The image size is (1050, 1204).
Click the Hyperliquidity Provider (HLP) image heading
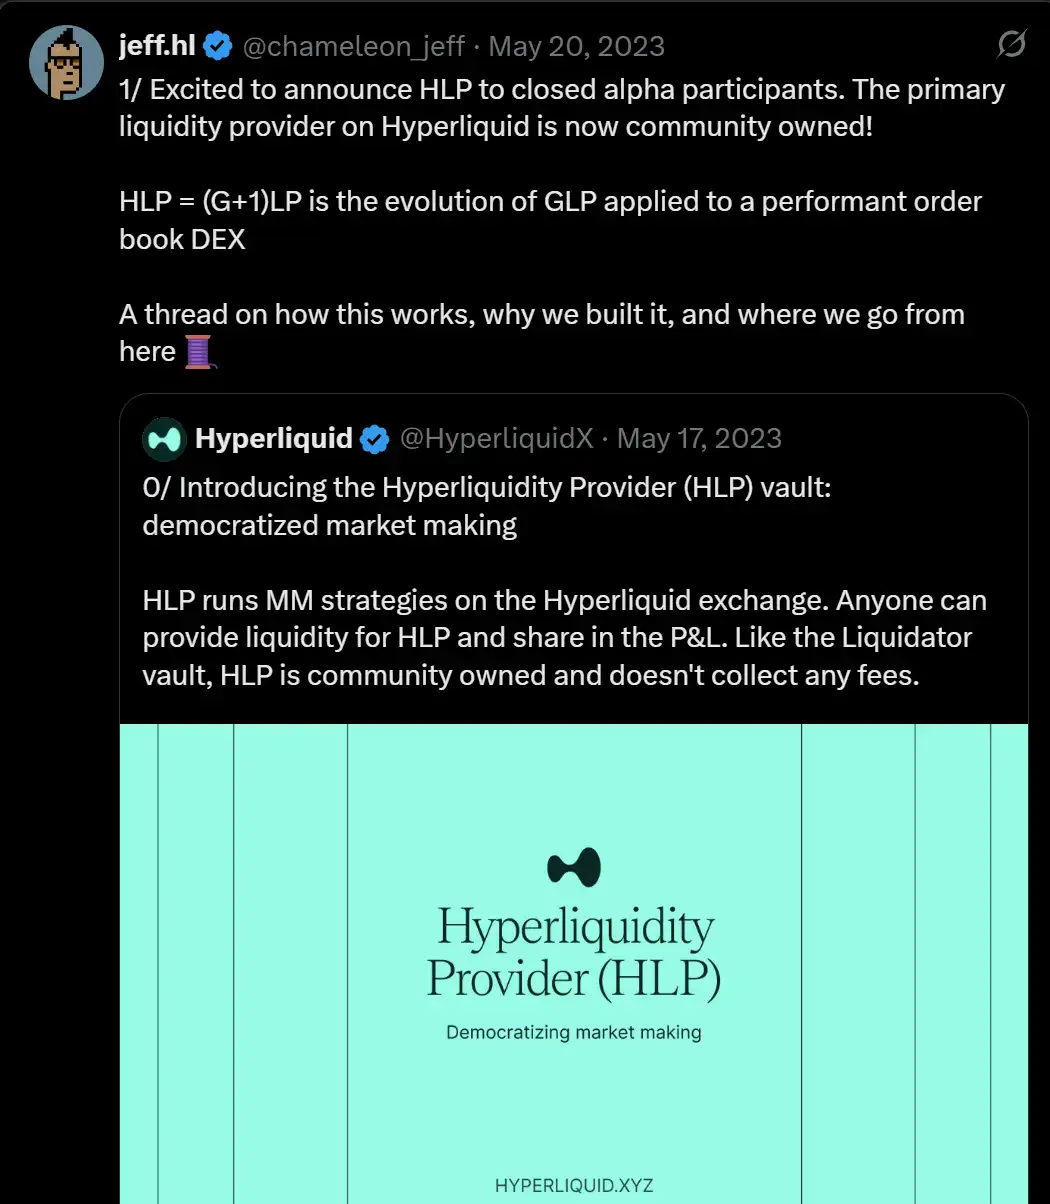(x=574, y=953)
